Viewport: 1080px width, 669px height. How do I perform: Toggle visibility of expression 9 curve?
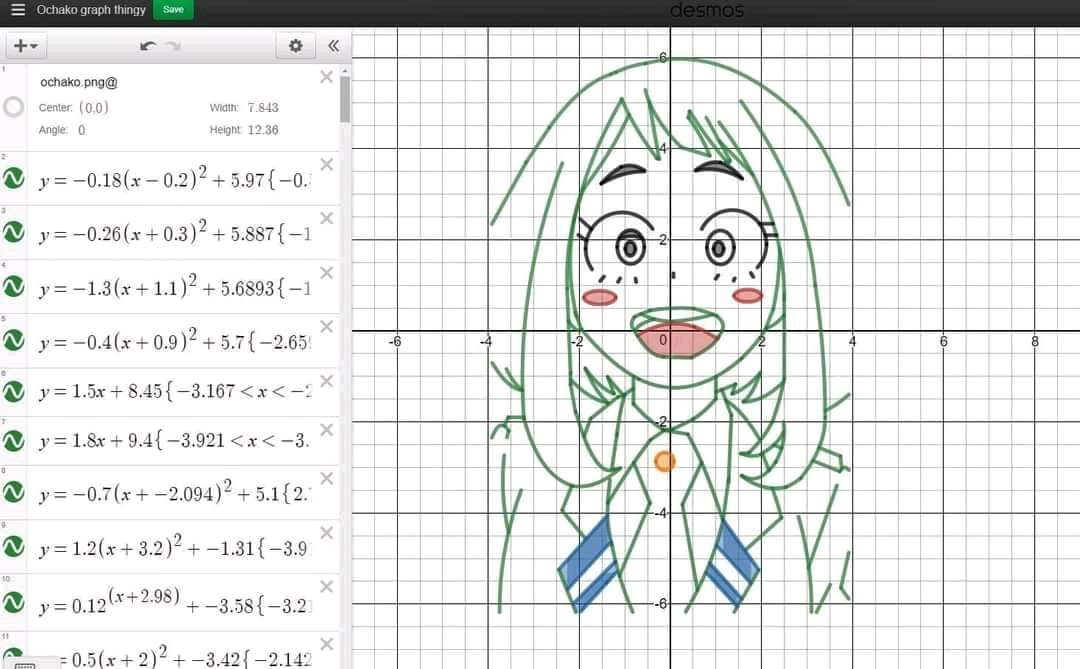pyautogui.click(x=13, y=546)
